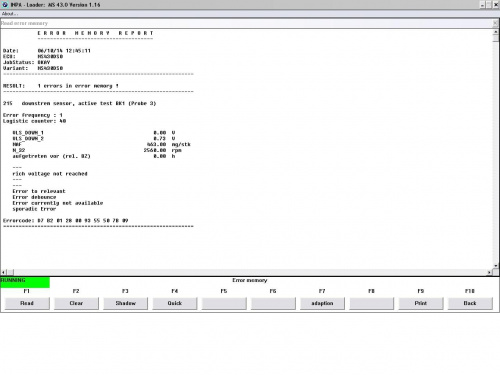Close the Read error memory panel

point(495,23)
